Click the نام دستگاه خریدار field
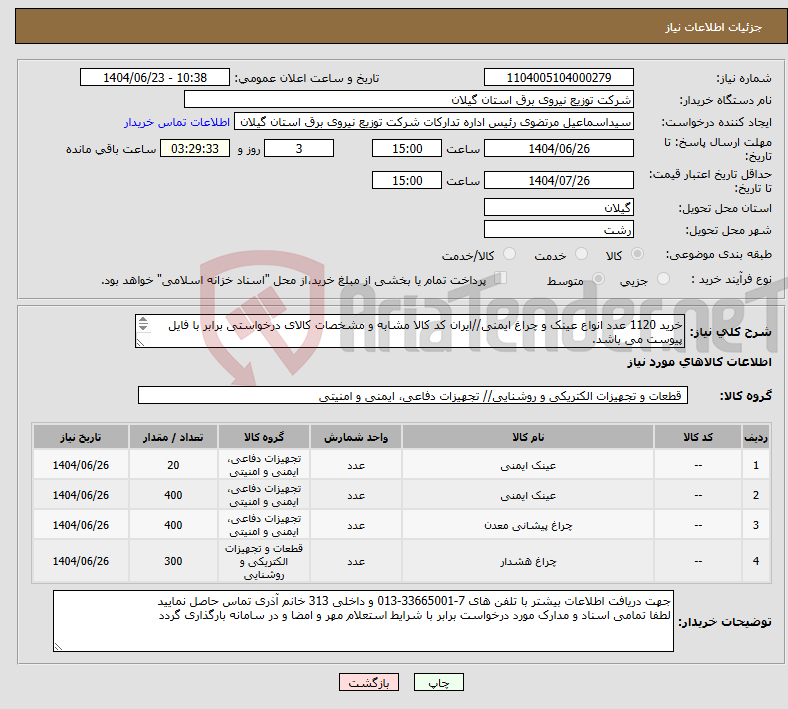Screen dimensions: 788x709 [x=409, y=100]
